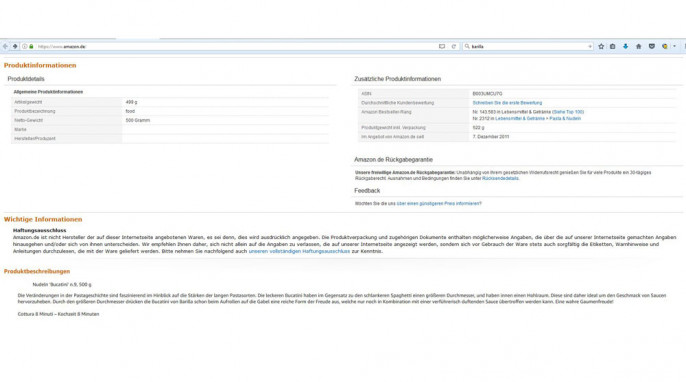Viewport: 686px width, 382px height.
Task: Open the 'Siehe Top 100' link
Action: [568, 112]
